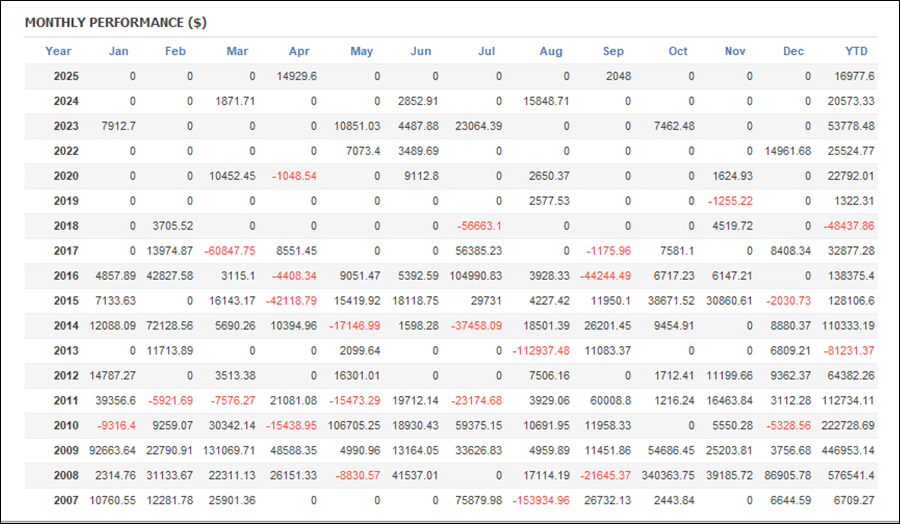Viewport: 900px width, 524px height.
Task: Click the 14929.6 value in 2025 row
Action: [297, 76]
